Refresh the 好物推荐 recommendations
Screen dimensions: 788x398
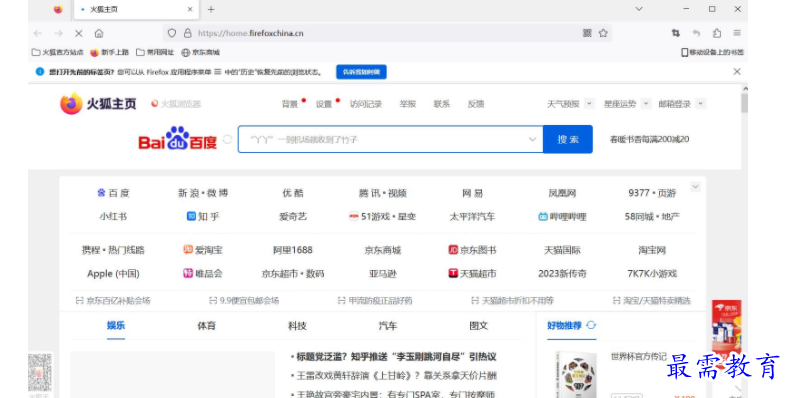(x=592, y=325)
